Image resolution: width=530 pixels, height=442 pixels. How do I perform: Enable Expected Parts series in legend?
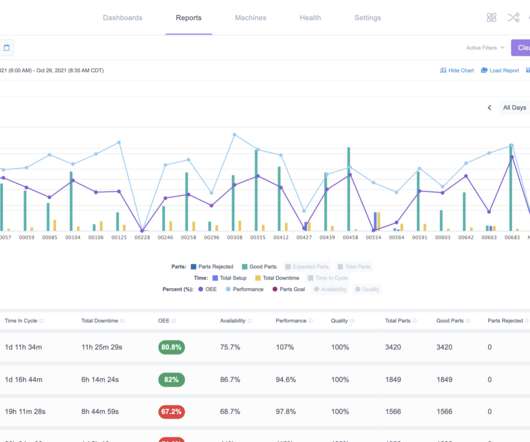click(307, 267)
